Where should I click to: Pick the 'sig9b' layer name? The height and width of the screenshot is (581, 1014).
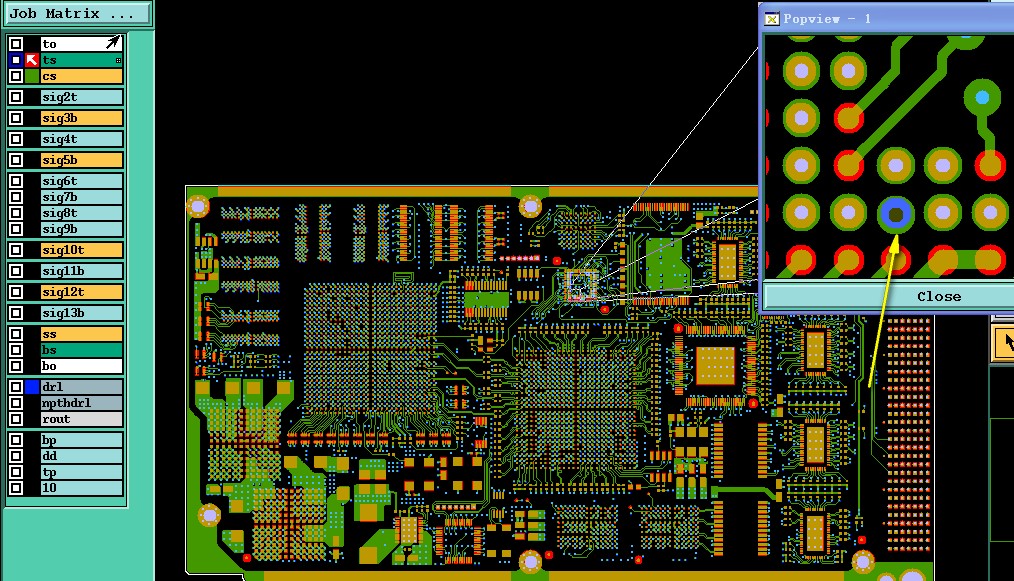[81, 229]
